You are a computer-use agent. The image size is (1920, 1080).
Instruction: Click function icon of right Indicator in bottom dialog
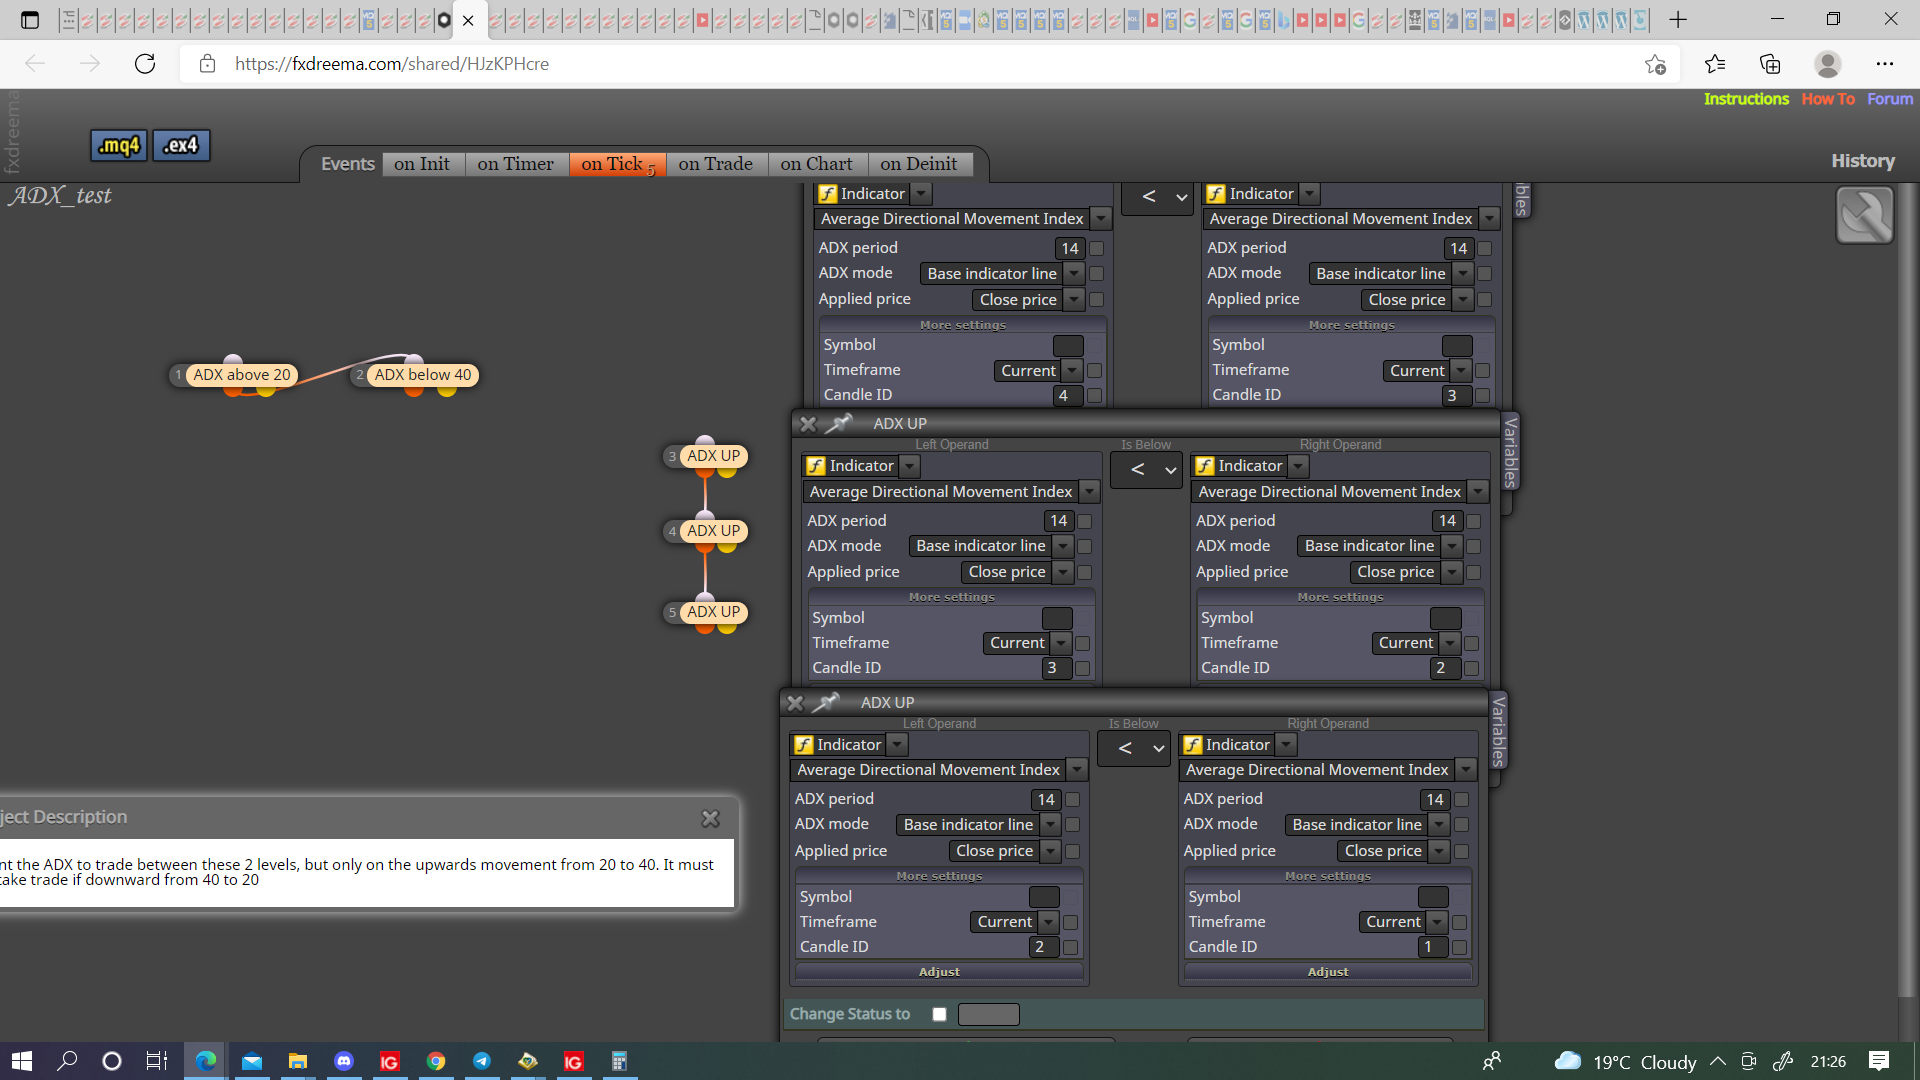[x=1193, y=745]
